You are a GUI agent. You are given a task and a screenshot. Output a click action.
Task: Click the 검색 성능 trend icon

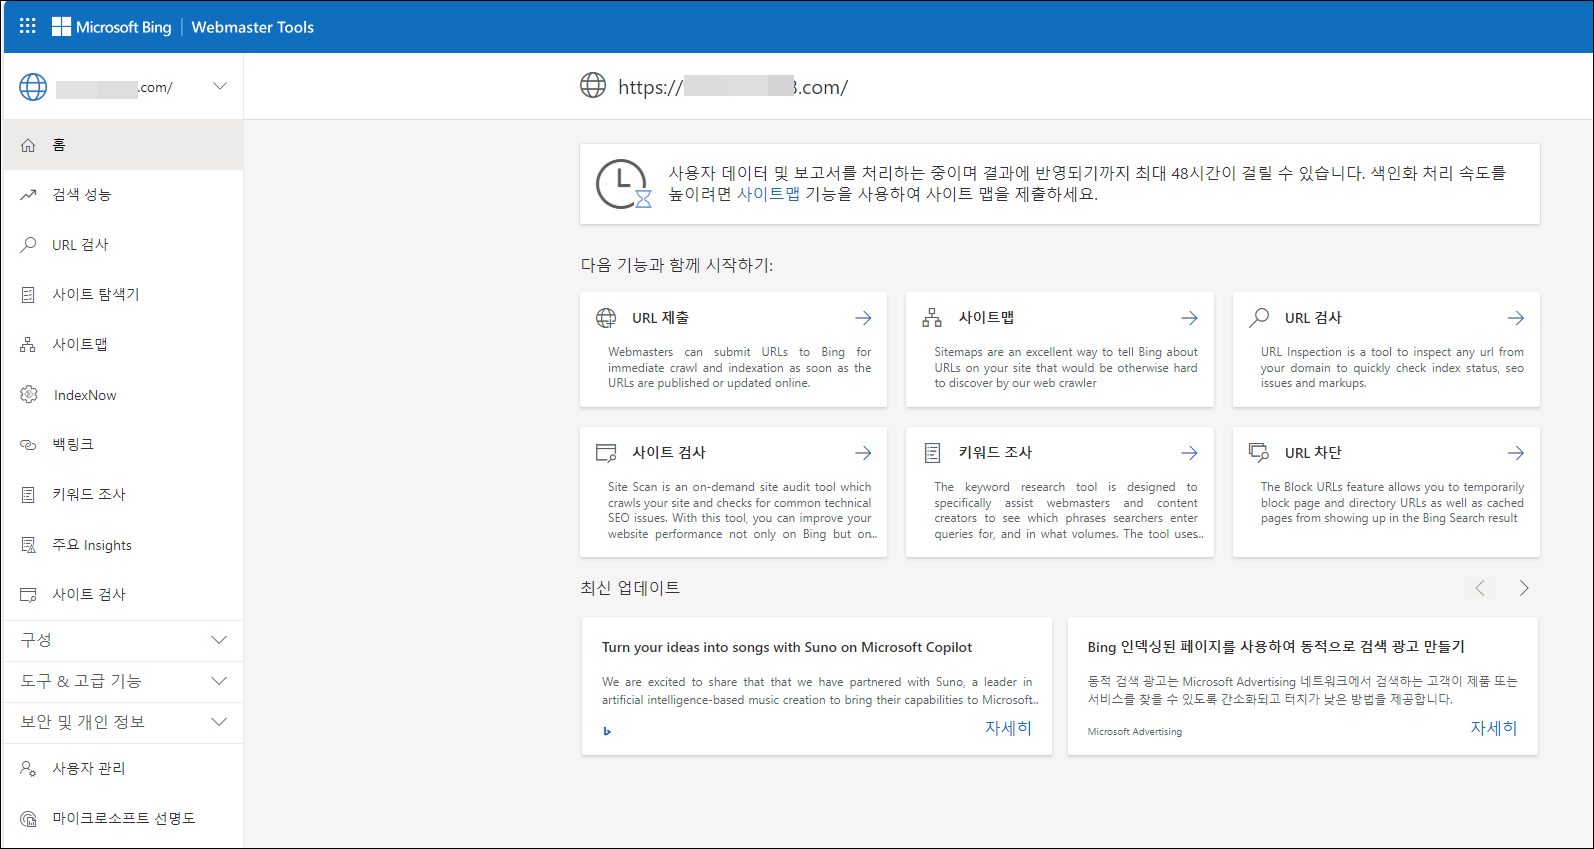coord(28,195)
